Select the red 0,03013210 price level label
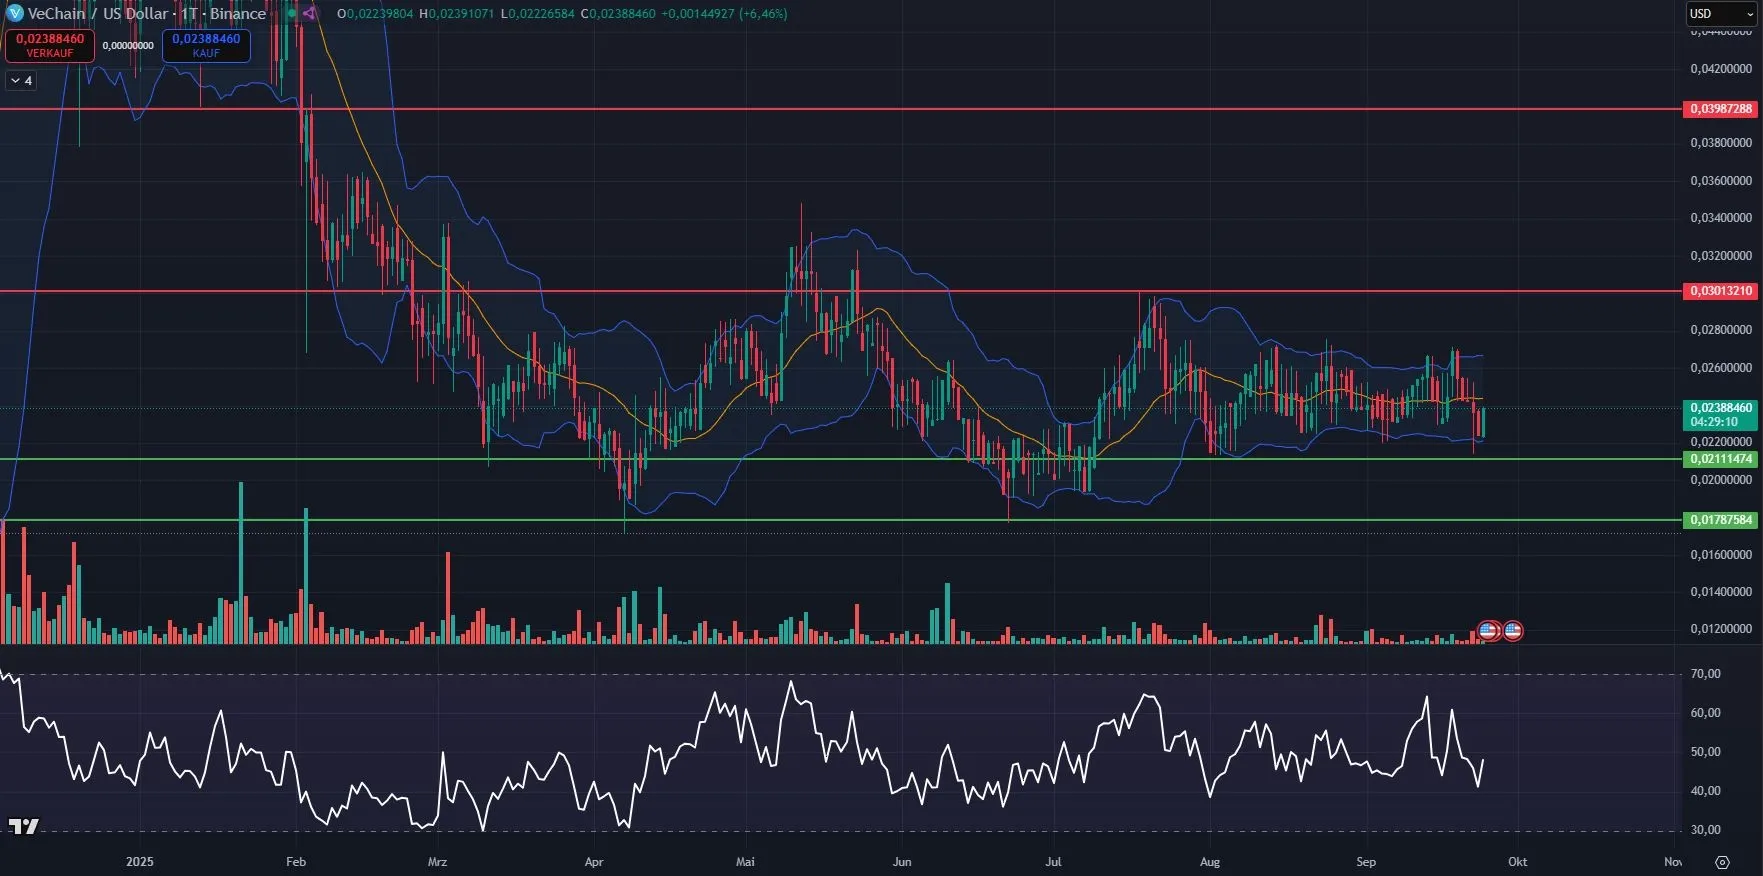The image size is (1763, 876). click(x=1721, y=291)
